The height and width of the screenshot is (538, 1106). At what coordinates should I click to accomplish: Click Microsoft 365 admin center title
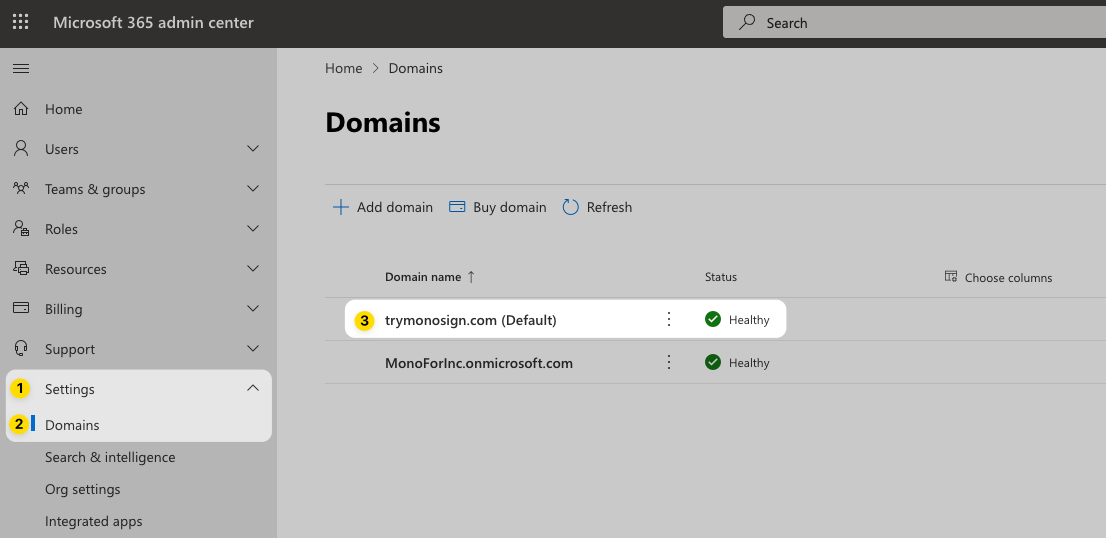(x=153, y=23)
